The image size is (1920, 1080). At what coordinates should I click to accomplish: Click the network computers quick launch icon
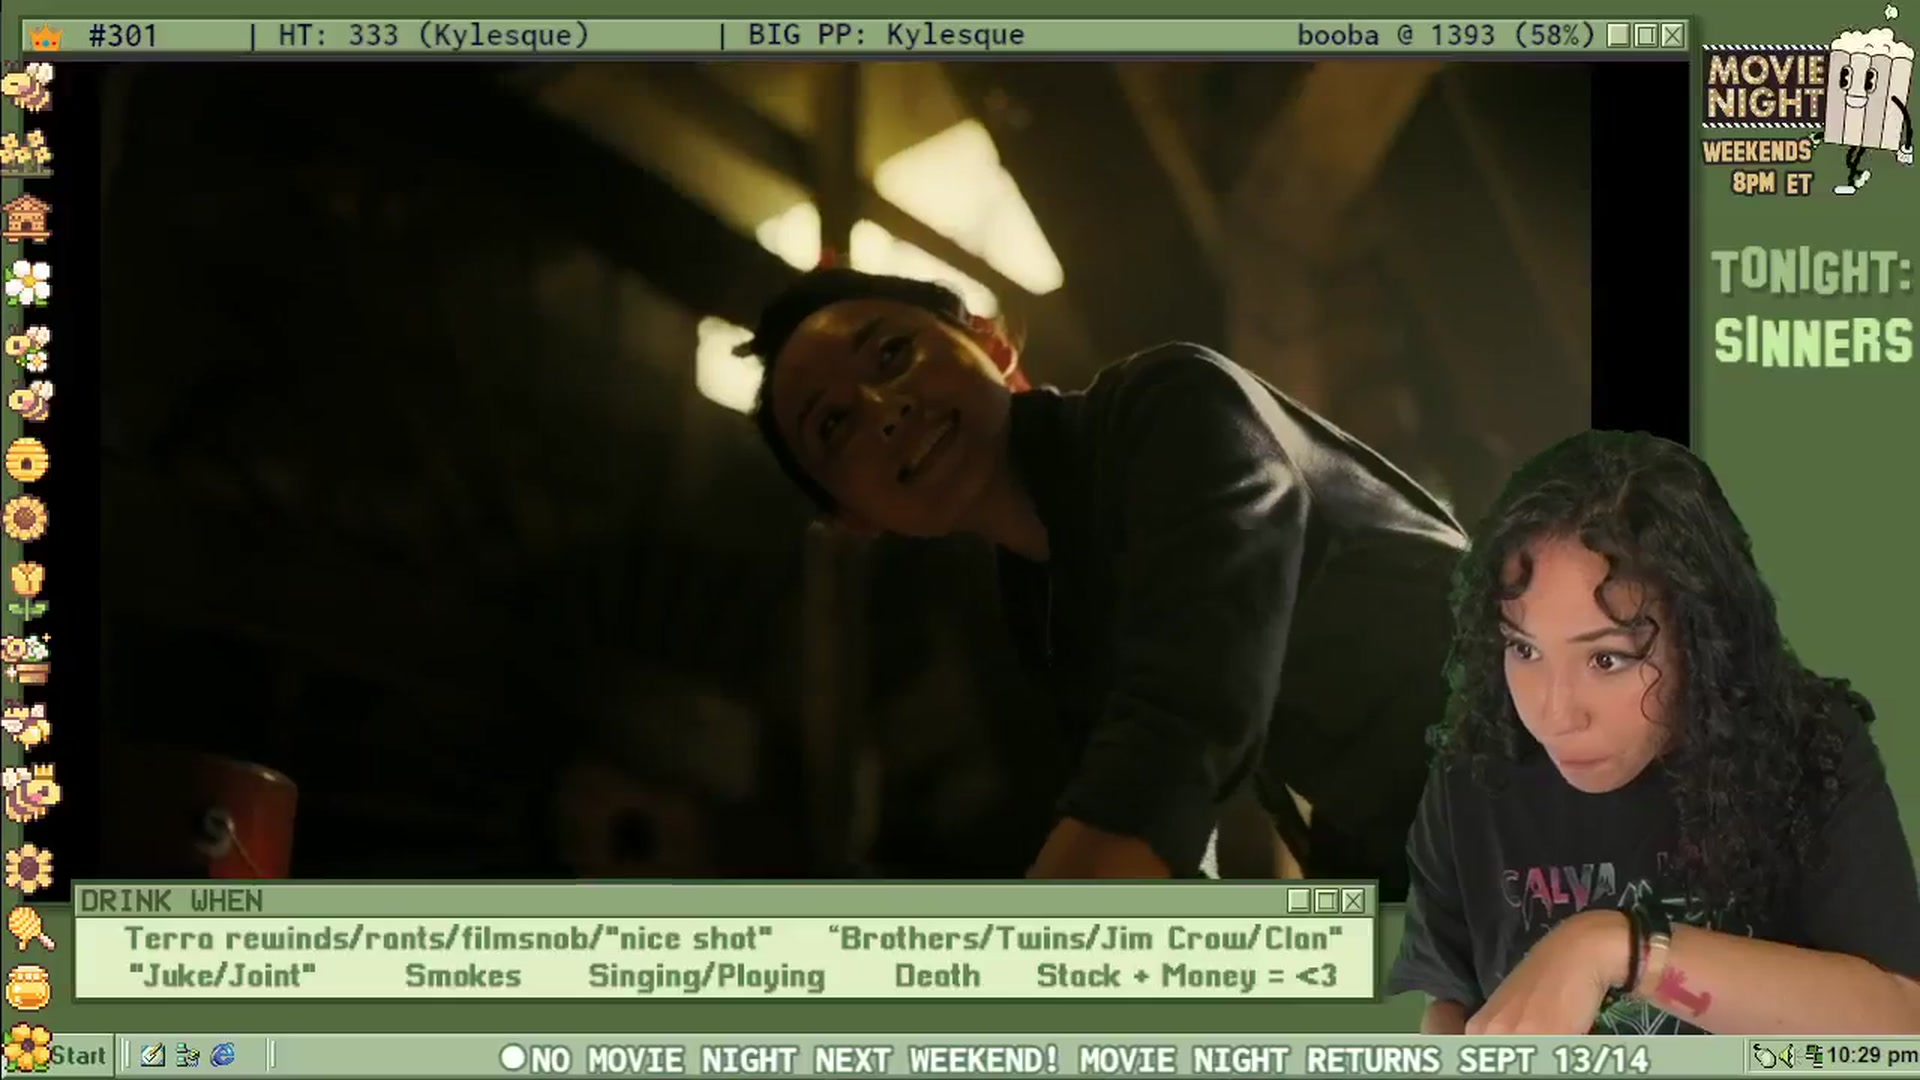[187, 1055]
